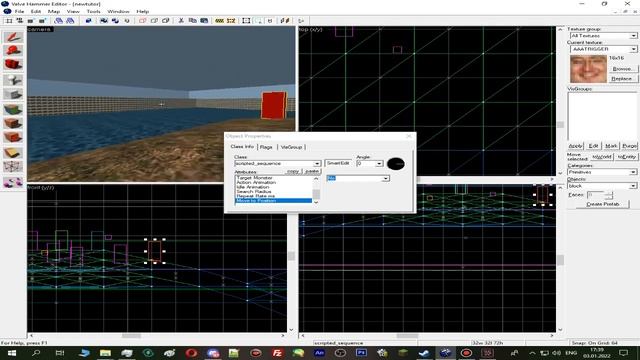This screenshot has height=360, width=640.
Task: Switch to the VisGroup tab
Action: point(291,147)
